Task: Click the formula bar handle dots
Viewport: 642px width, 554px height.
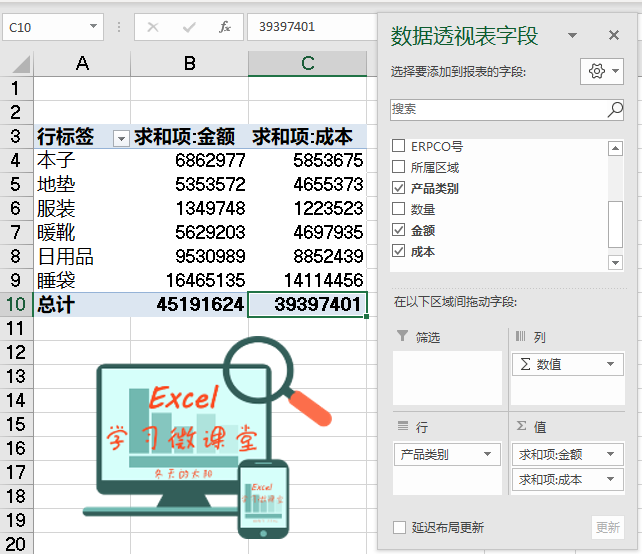Action: click(119, 27)
